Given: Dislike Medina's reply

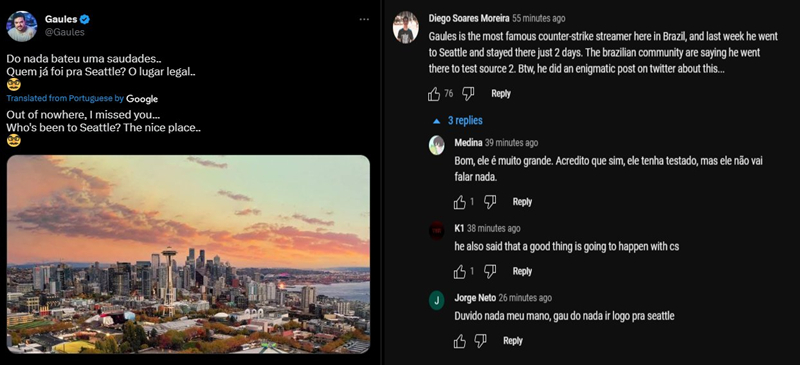Looking at the screenshot, I should tap(490, 202).
